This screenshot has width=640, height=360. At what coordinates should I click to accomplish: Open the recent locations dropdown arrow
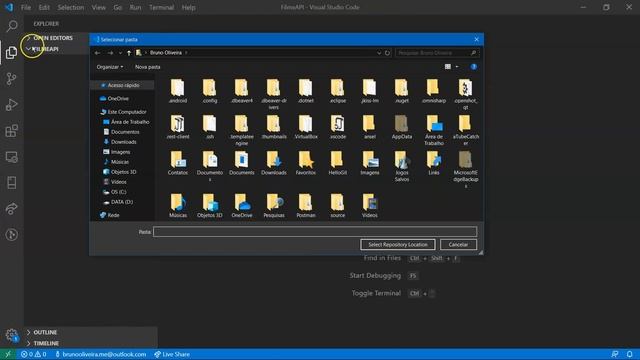pos(120,53)
